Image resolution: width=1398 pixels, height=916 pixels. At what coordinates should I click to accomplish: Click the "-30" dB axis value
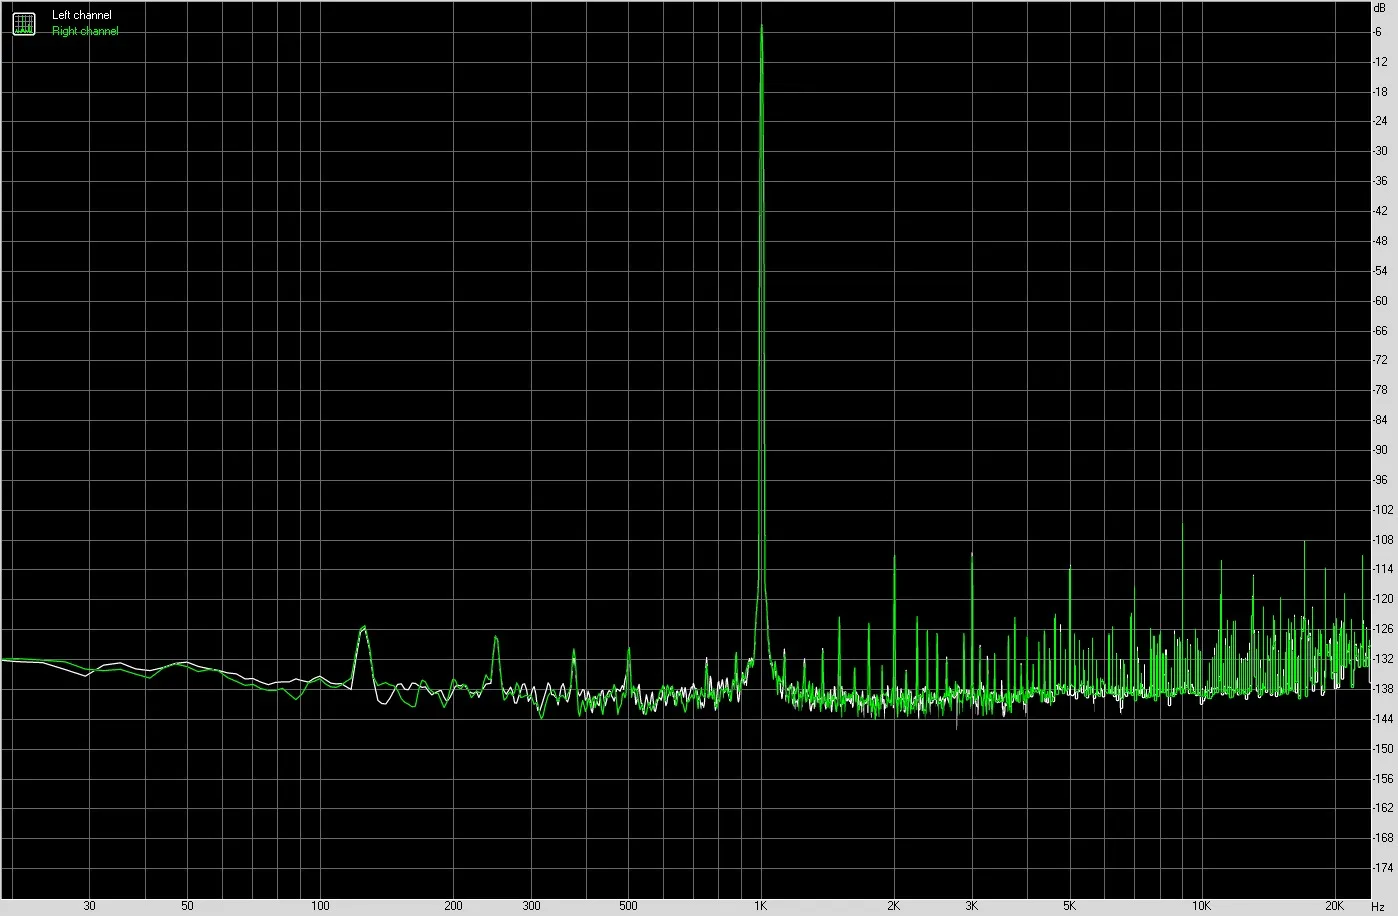(x=1380, y=152)
